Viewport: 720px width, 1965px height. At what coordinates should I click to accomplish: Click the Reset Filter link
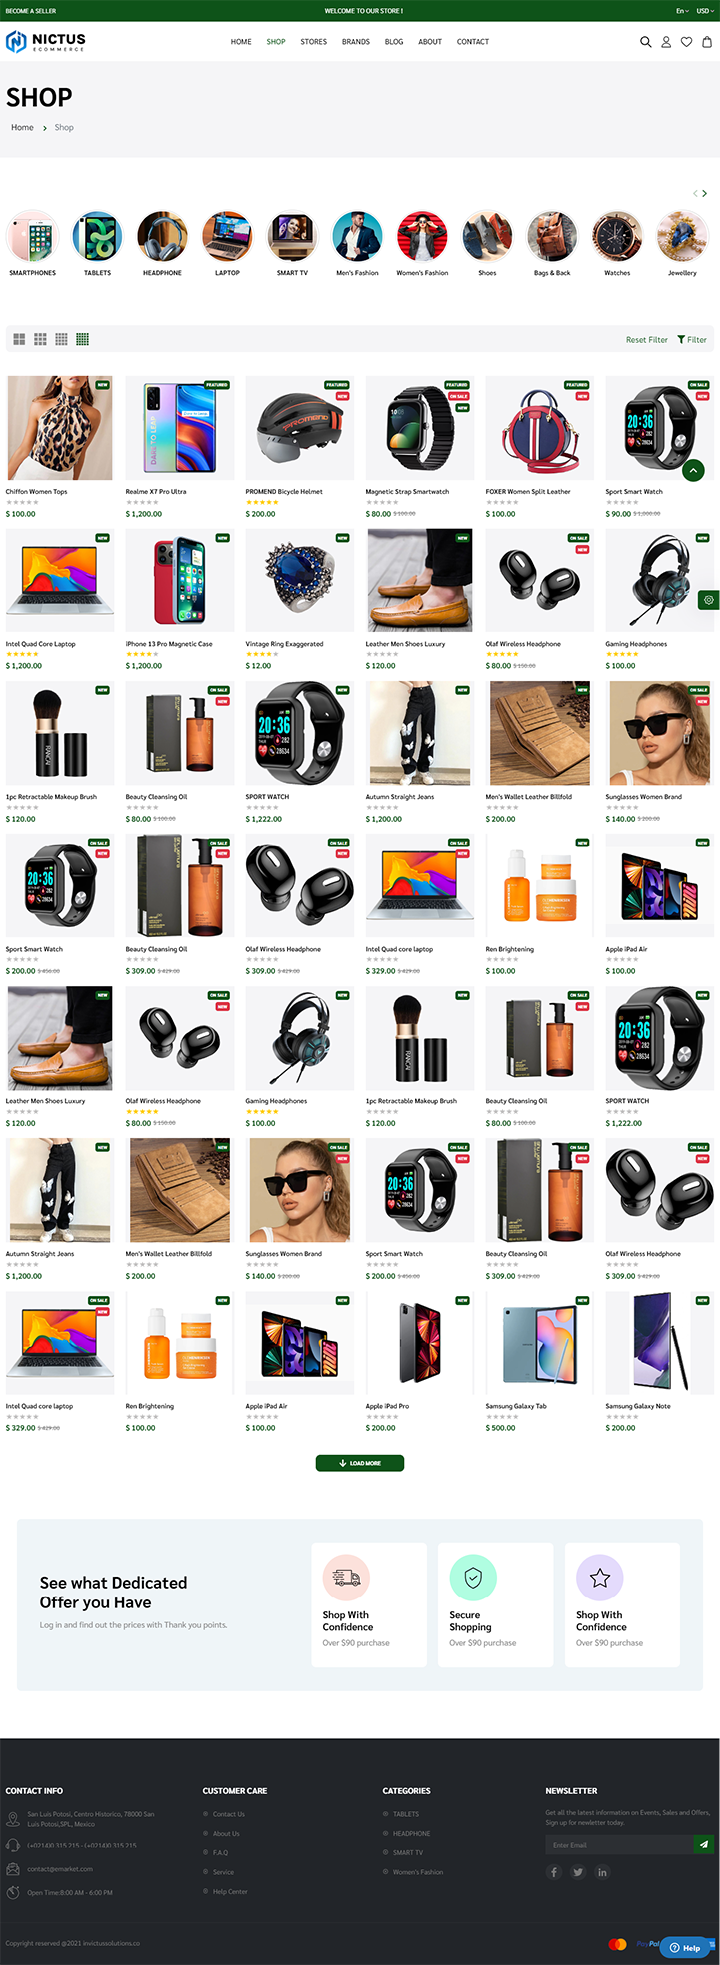pos(647,340)
